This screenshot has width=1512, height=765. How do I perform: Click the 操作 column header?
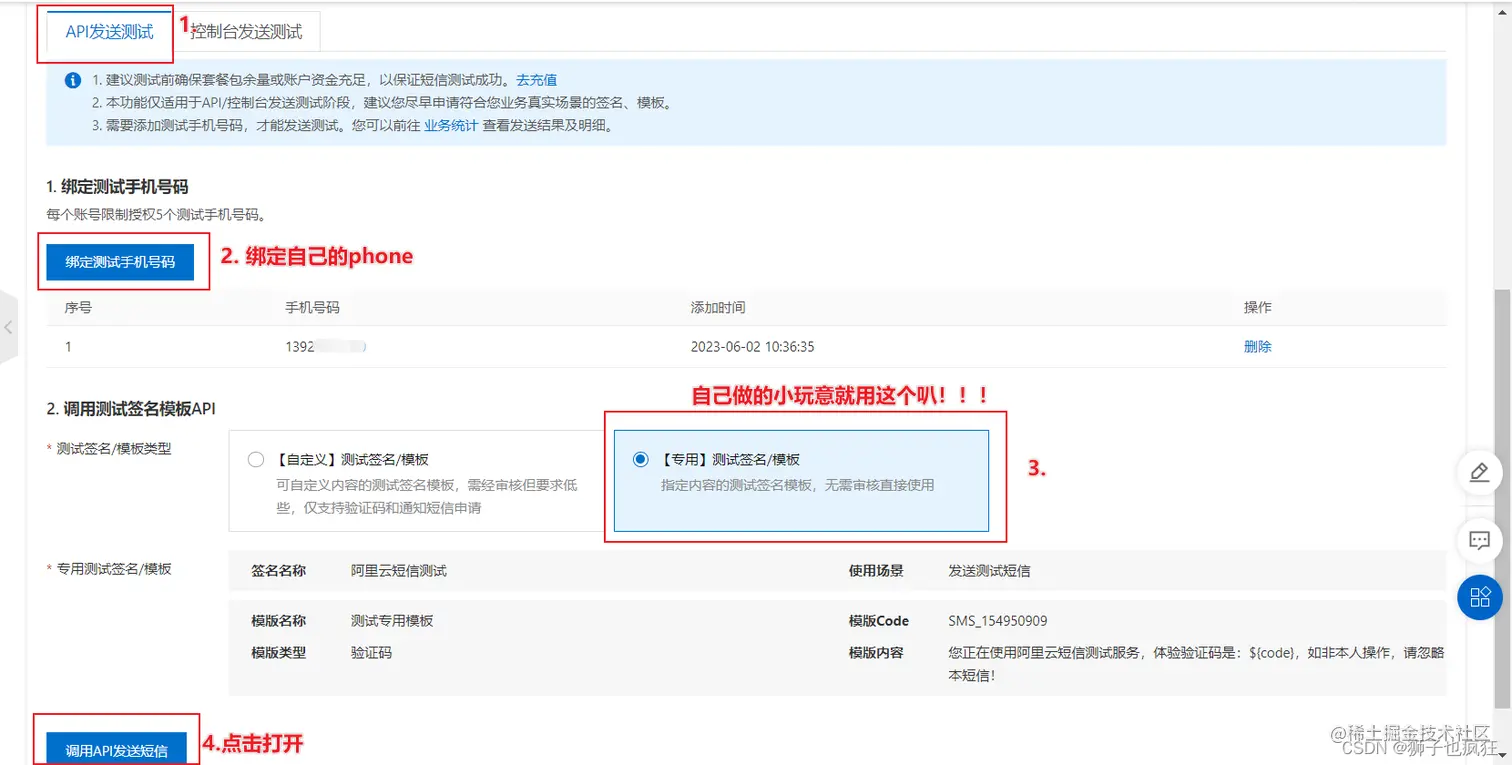click(1256, 308)
